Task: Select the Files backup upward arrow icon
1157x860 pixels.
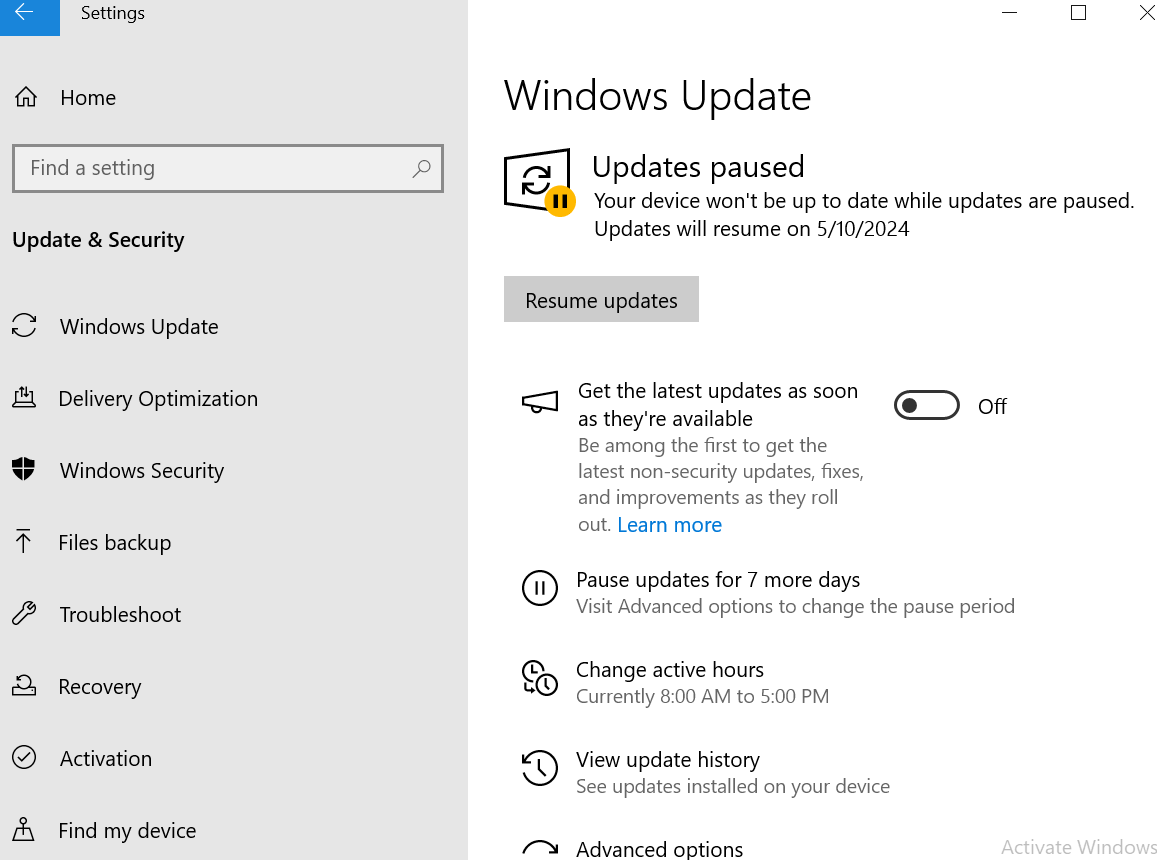Action: tap(24, 542)
